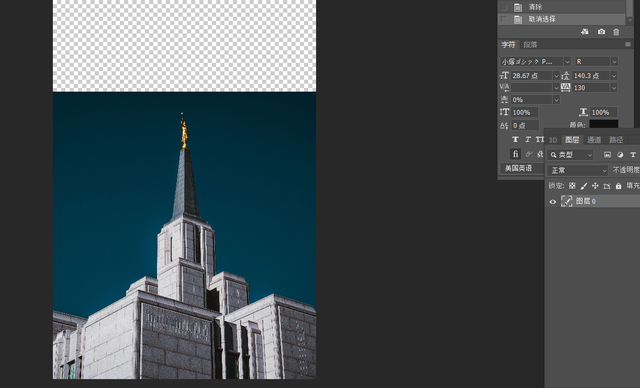Switch to the 图层 tab

point(572,140)
